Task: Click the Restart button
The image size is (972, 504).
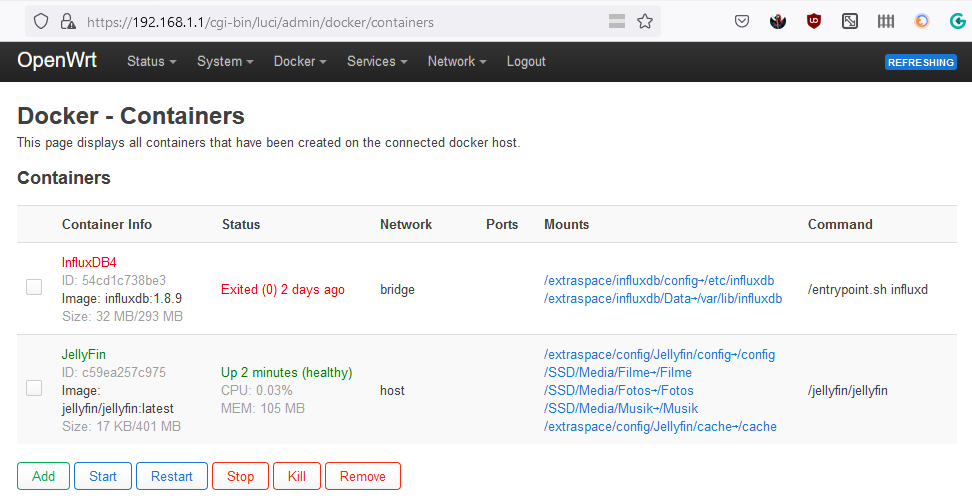Action: (172, 476)
